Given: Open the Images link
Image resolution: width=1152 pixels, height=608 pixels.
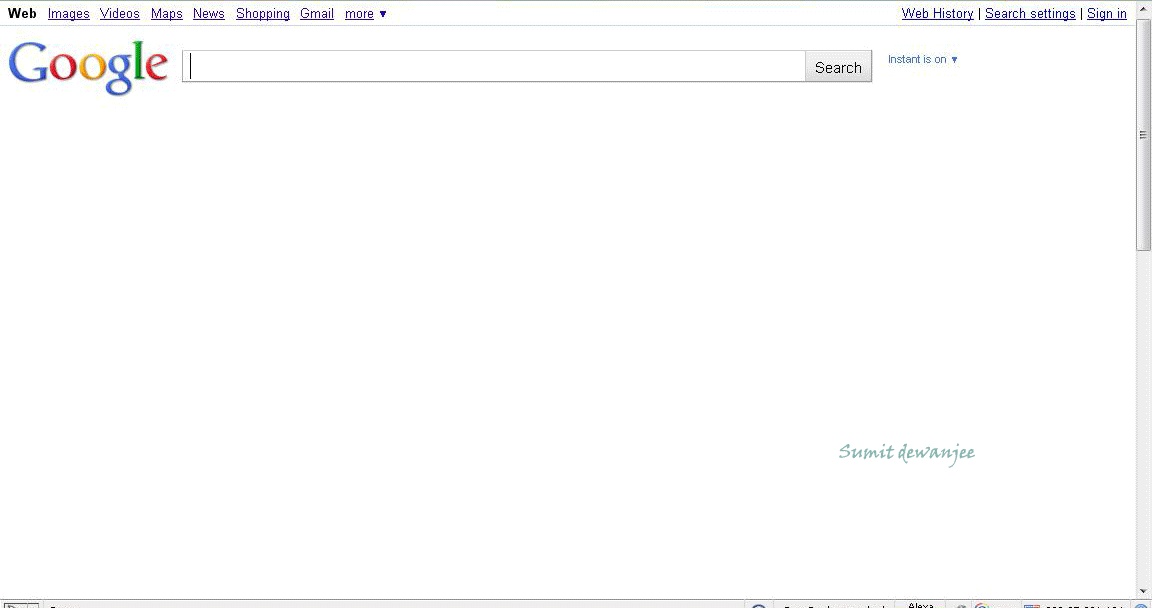Looking at the screenshot, I should [x=68, y=14].
